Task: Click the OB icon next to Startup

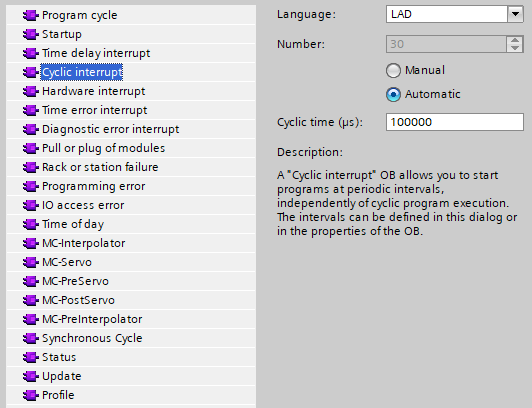Action: pyautogui.click(x=30, y=34)
